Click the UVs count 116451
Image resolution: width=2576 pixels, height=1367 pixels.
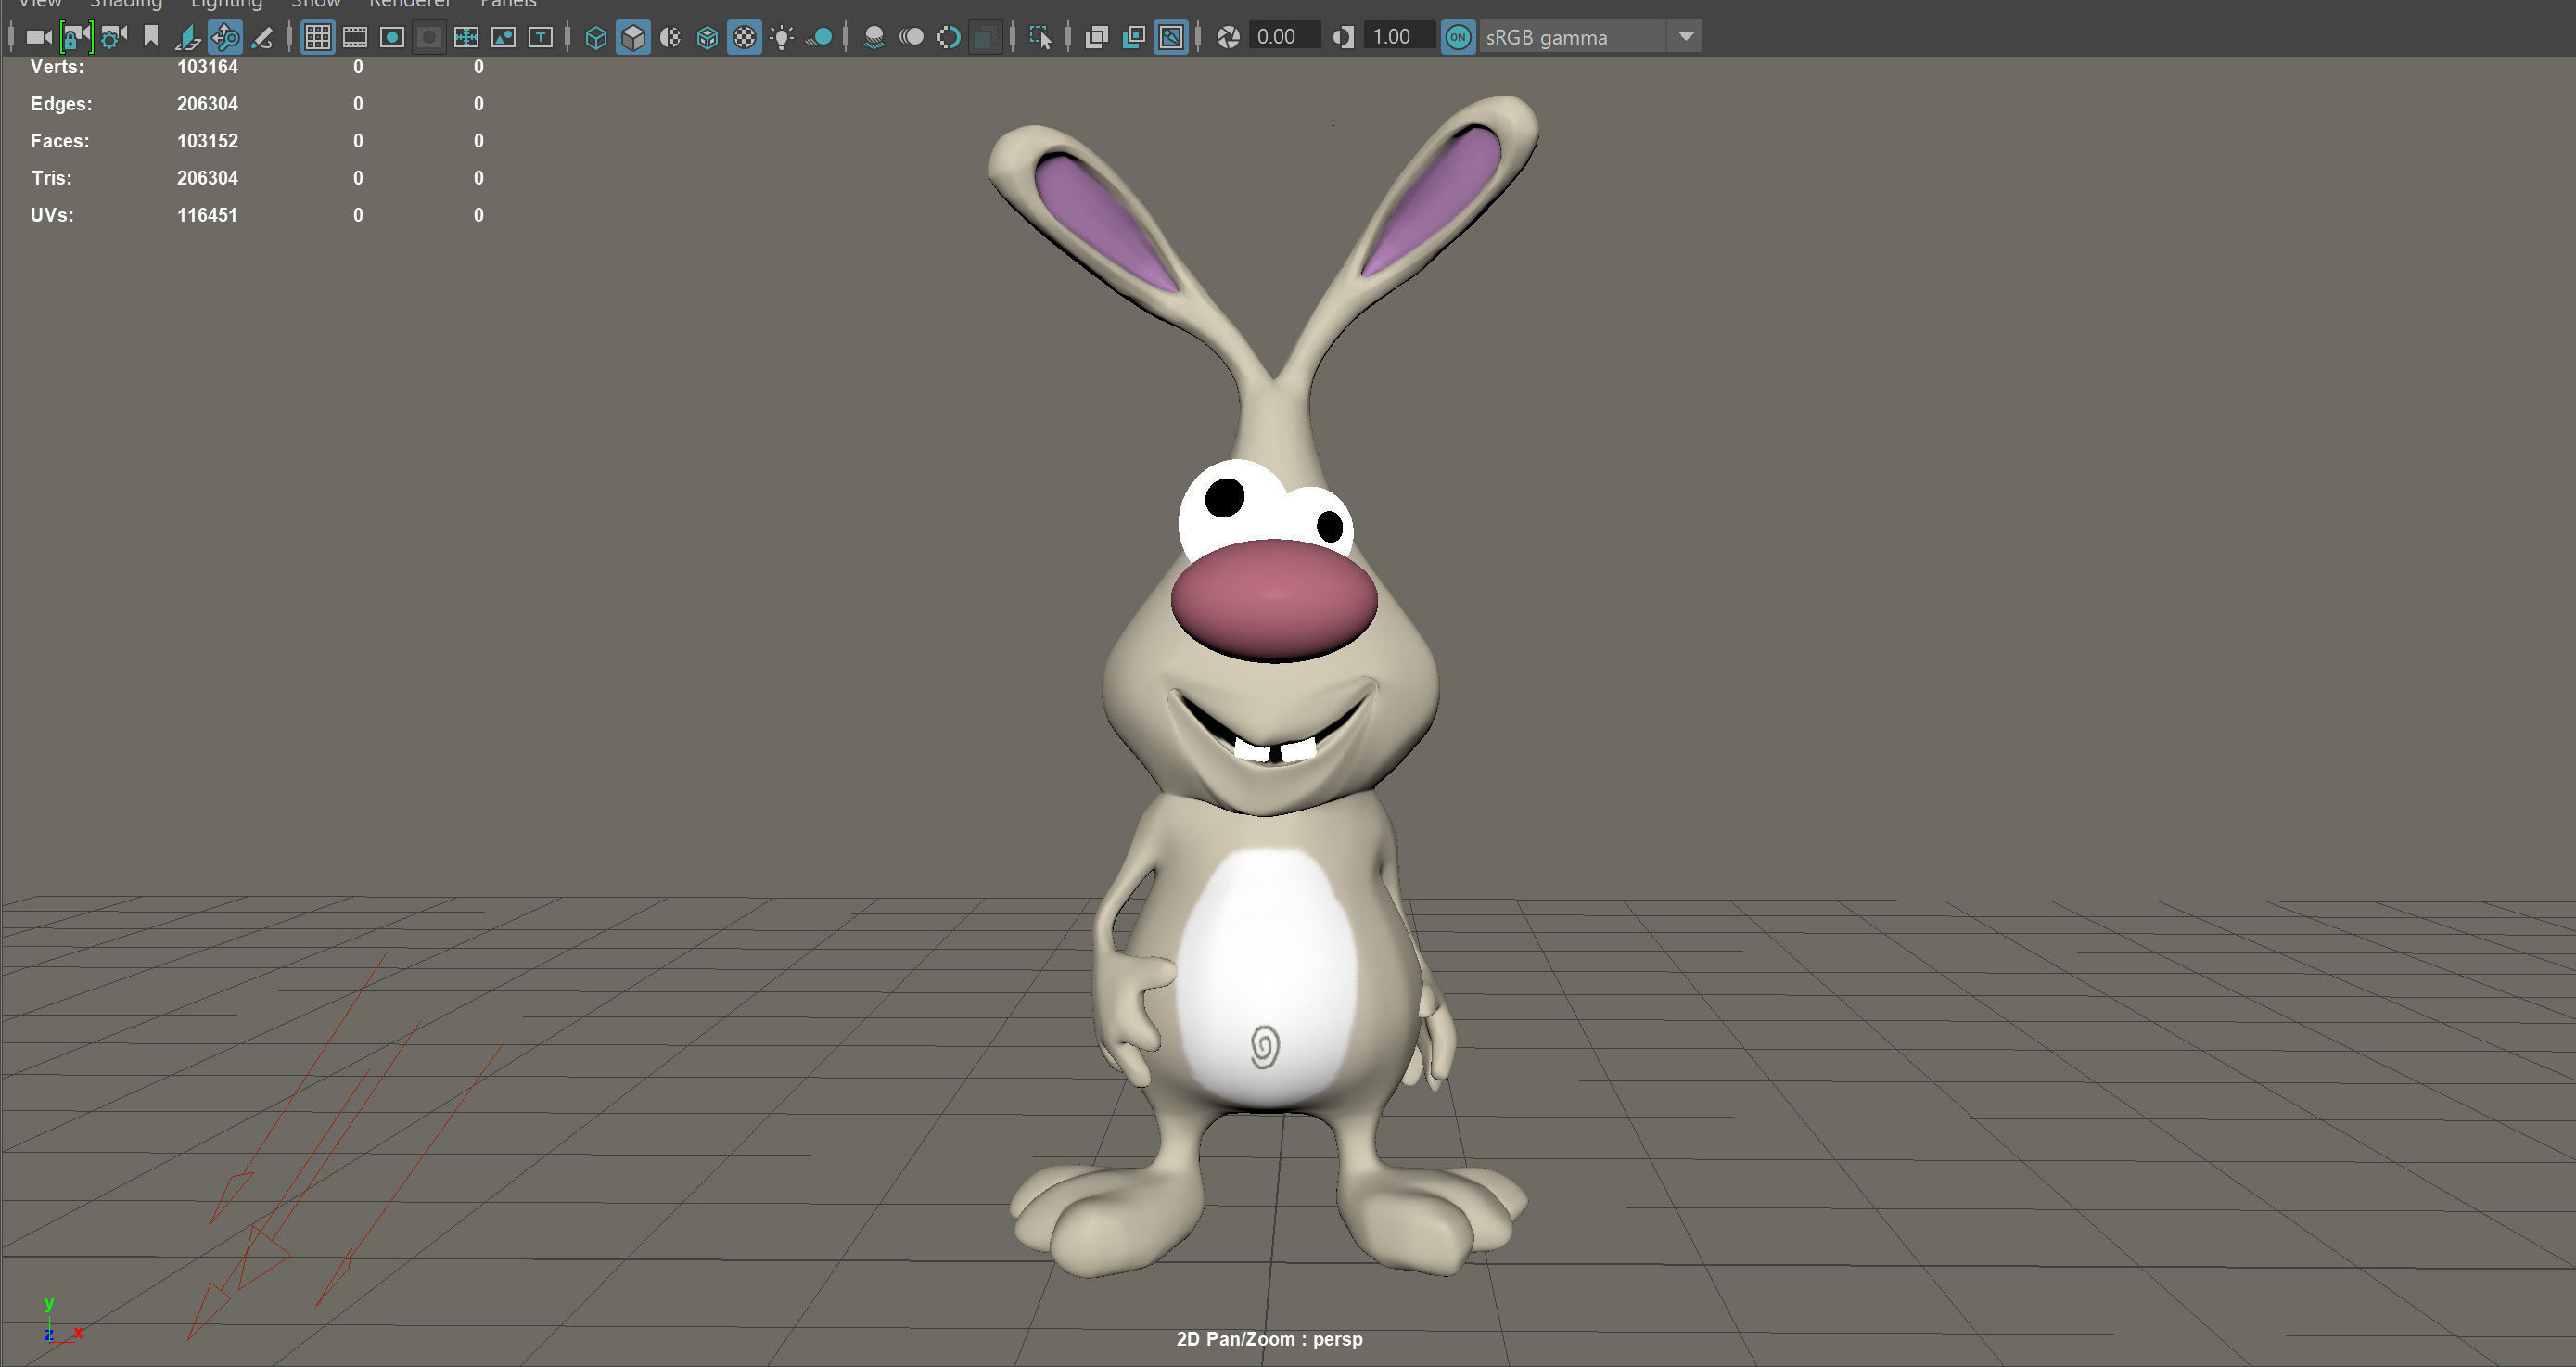pos(207,215)
